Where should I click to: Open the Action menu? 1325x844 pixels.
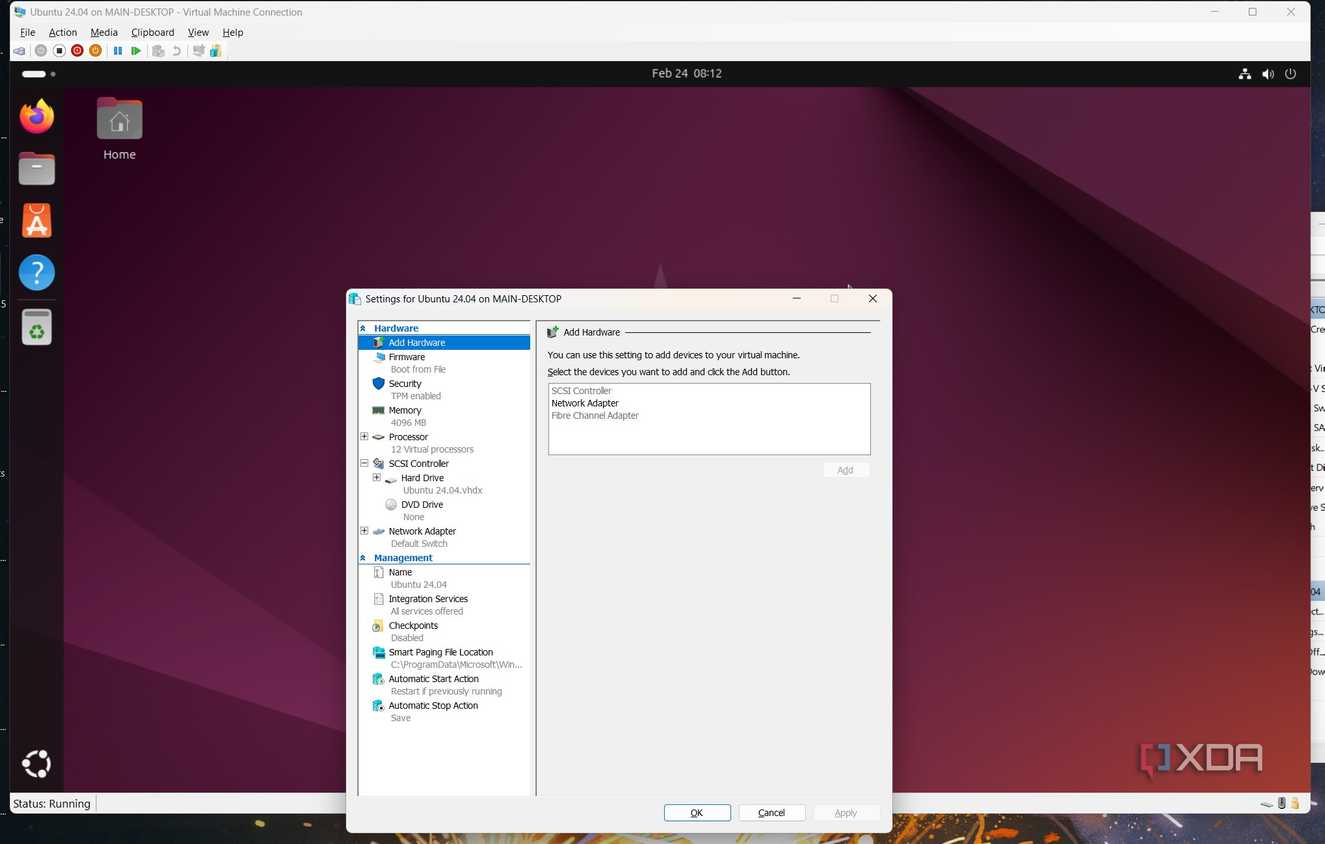click(x=63, y=32)
